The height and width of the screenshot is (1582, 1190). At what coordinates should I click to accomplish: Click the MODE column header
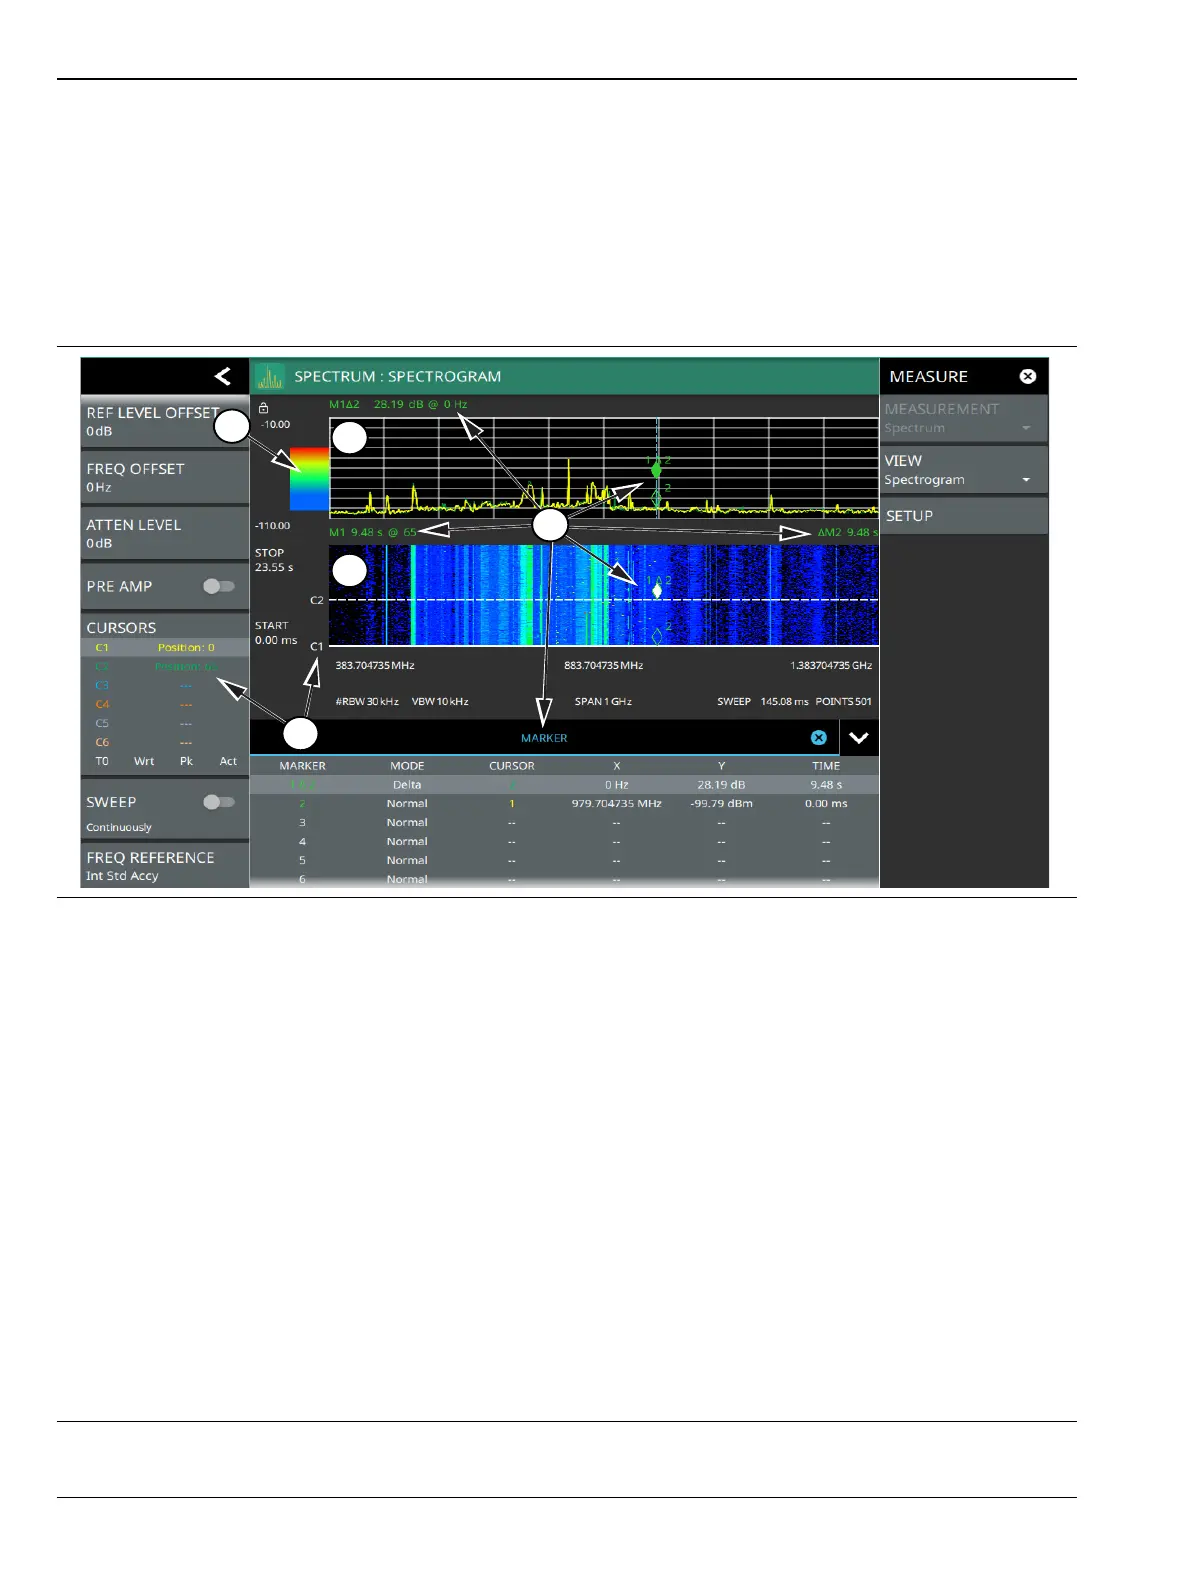pos(407,766)
